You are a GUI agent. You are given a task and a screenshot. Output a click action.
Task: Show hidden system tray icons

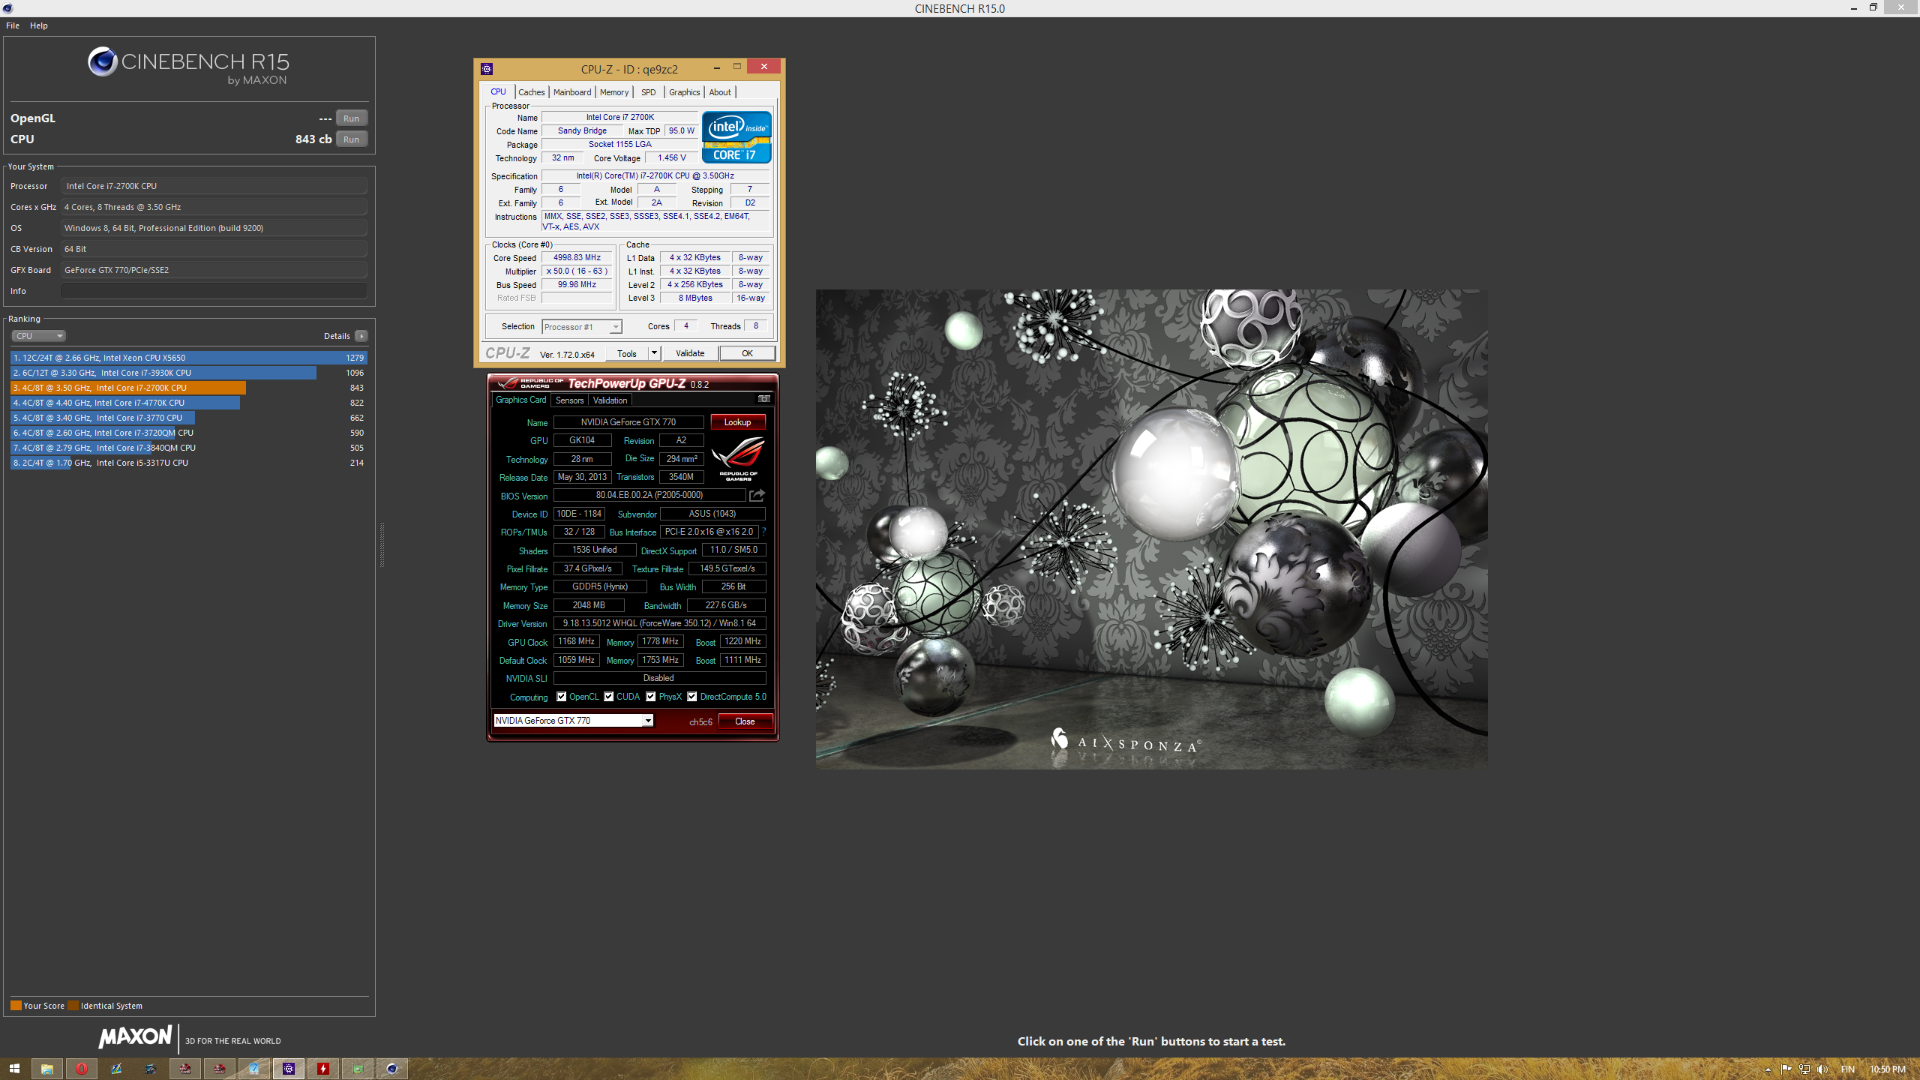click(x=1768, y=1069)
